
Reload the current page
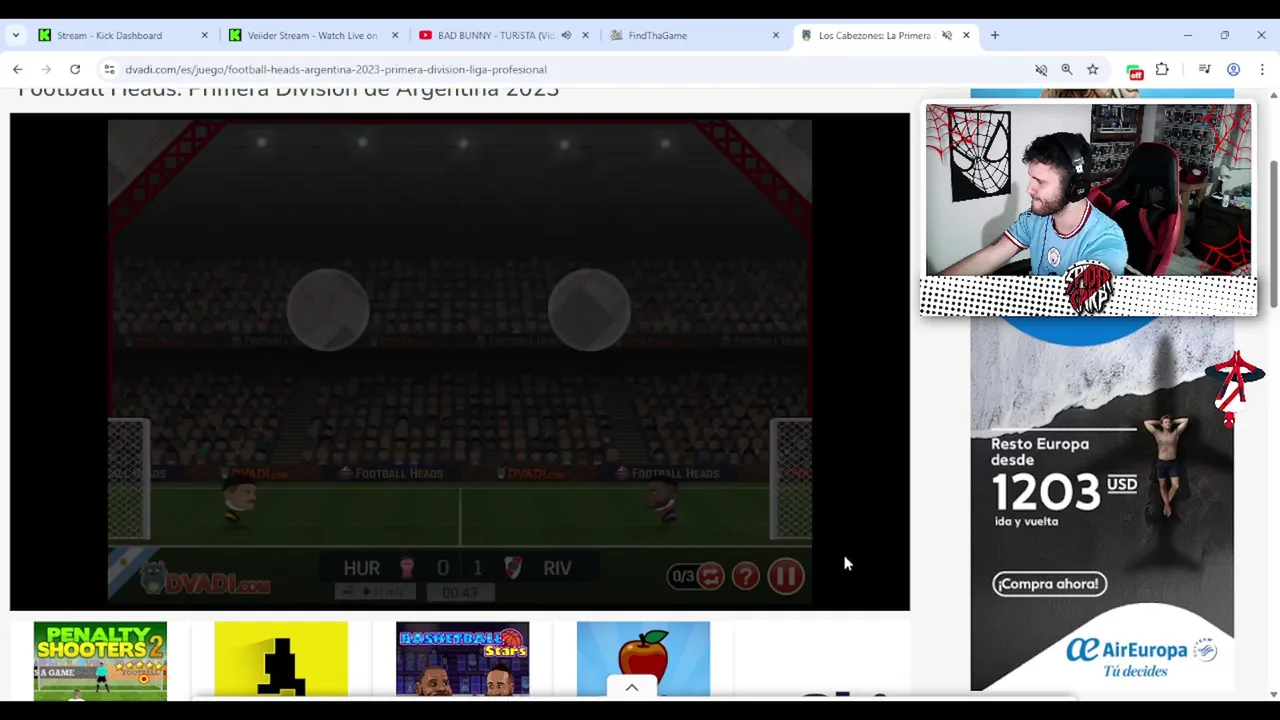point(75,69)
